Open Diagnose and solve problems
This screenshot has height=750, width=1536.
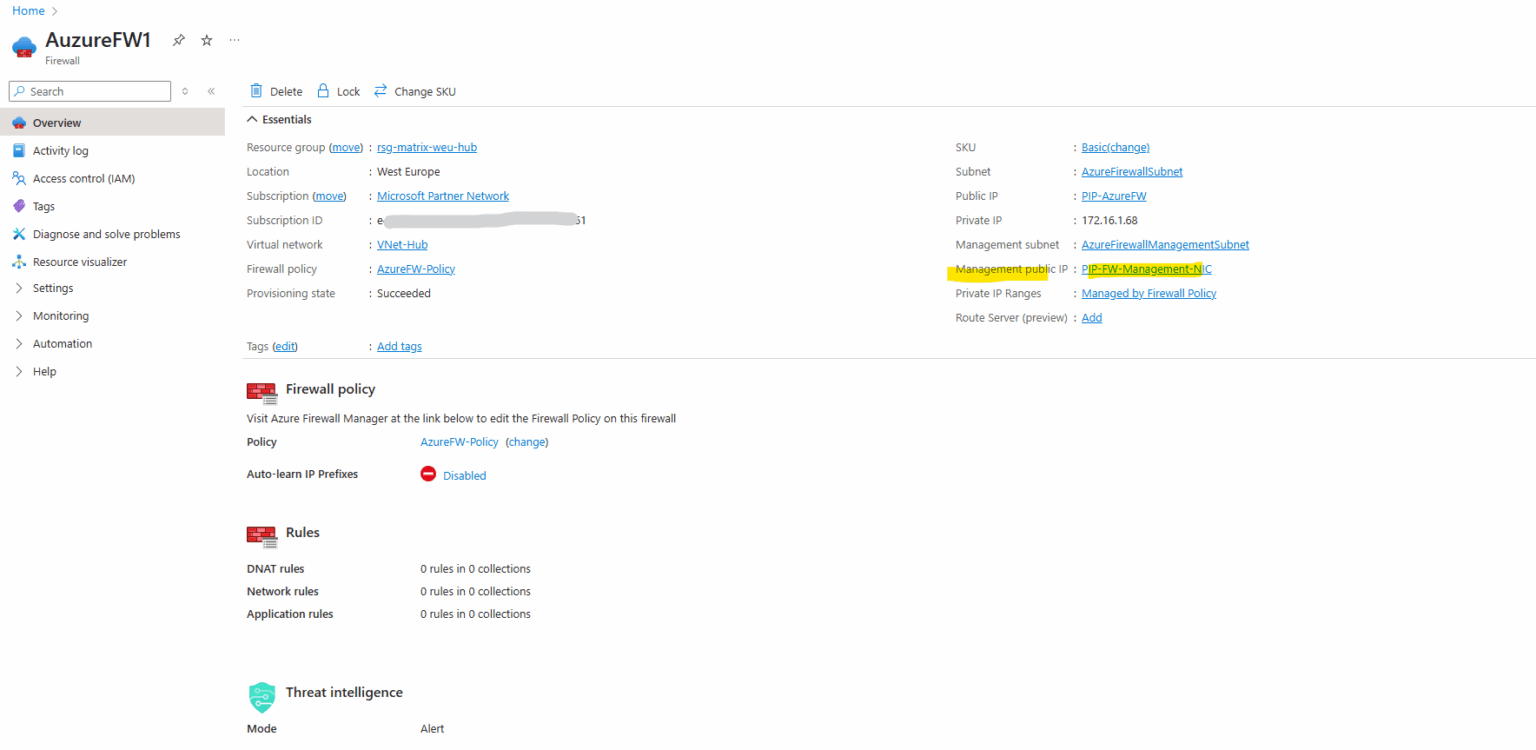point(107,233)
